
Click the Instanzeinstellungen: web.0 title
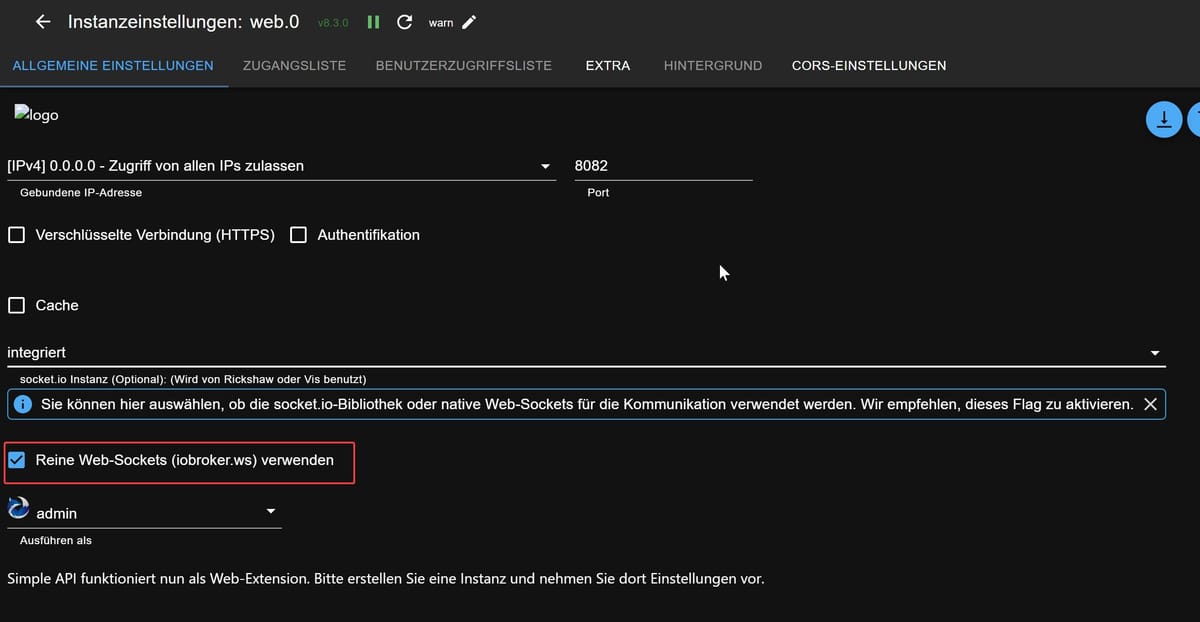[x=184, y=22]
